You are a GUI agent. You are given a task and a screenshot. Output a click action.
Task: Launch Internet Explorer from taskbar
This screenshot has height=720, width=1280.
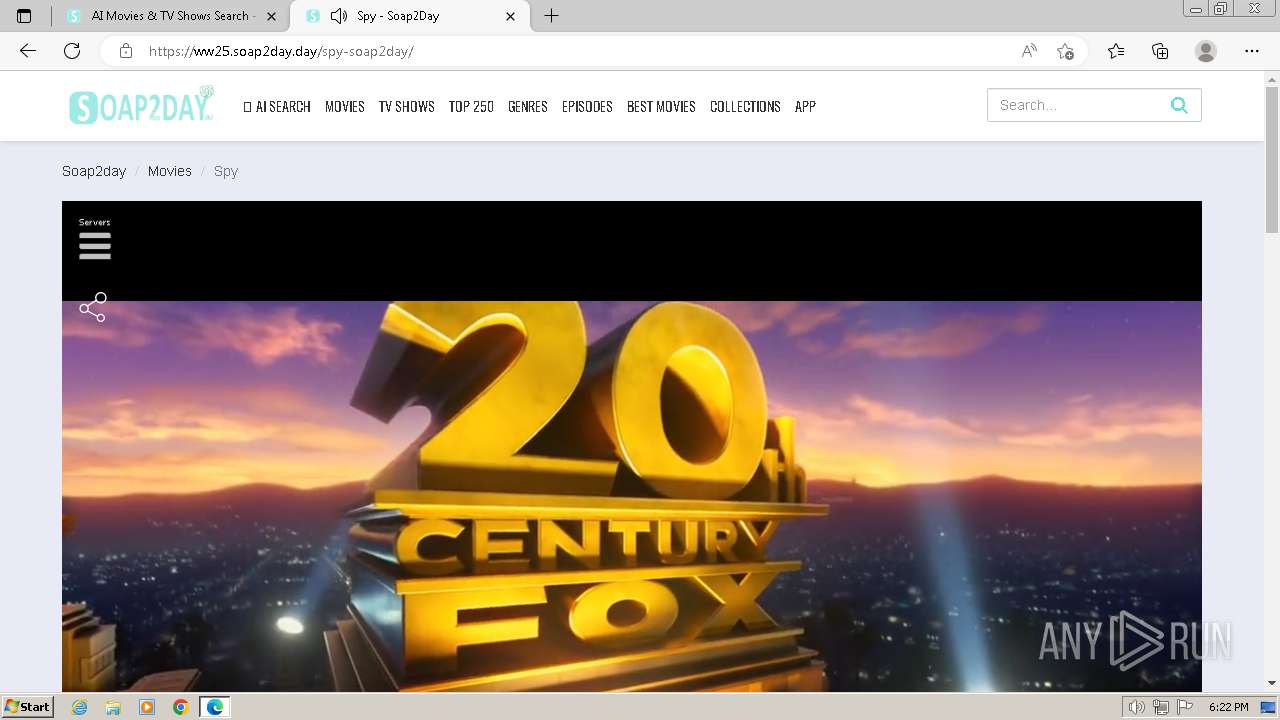tap(80, 707)
